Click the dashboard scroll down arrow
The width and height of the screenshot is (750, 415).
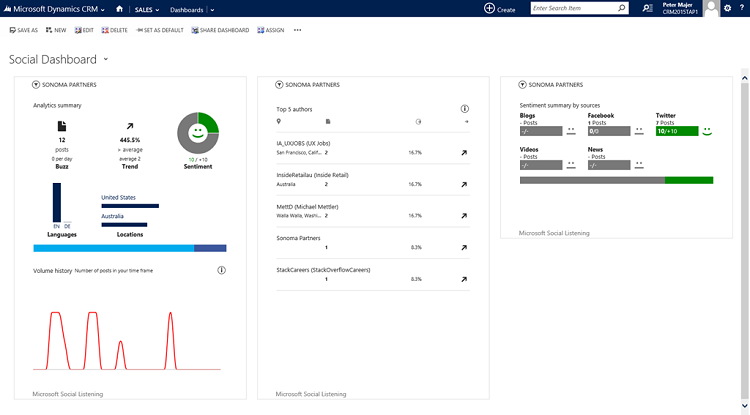point(745,406)
